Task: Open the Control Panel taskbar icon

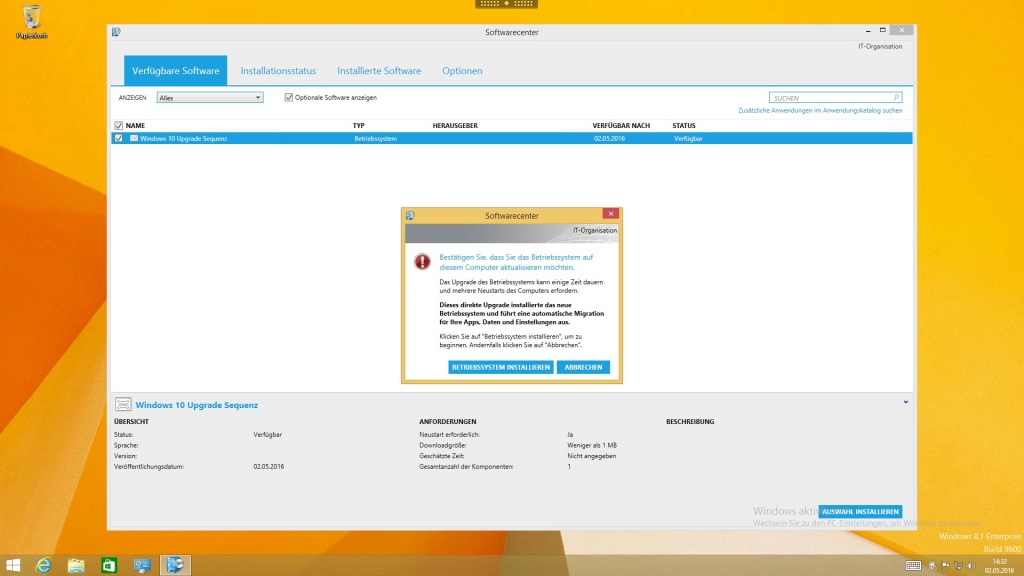Action: pos(142,565)
